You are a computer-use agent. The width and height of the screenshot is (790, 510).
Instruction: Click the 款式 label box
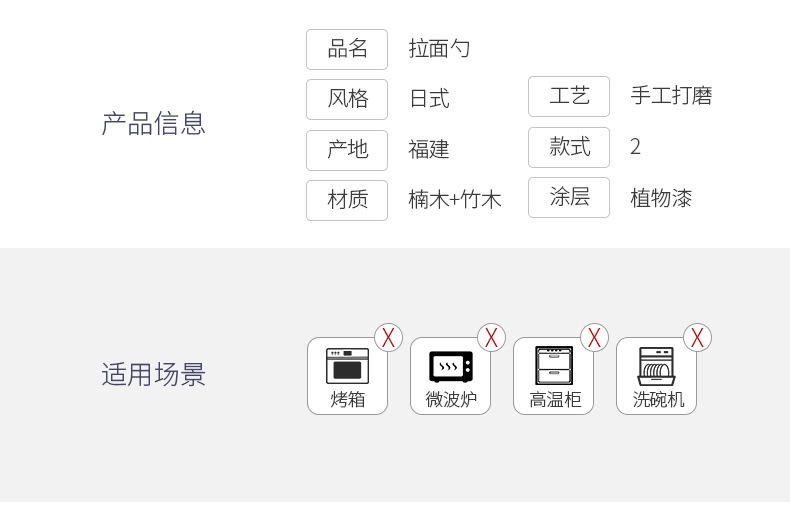569,147
